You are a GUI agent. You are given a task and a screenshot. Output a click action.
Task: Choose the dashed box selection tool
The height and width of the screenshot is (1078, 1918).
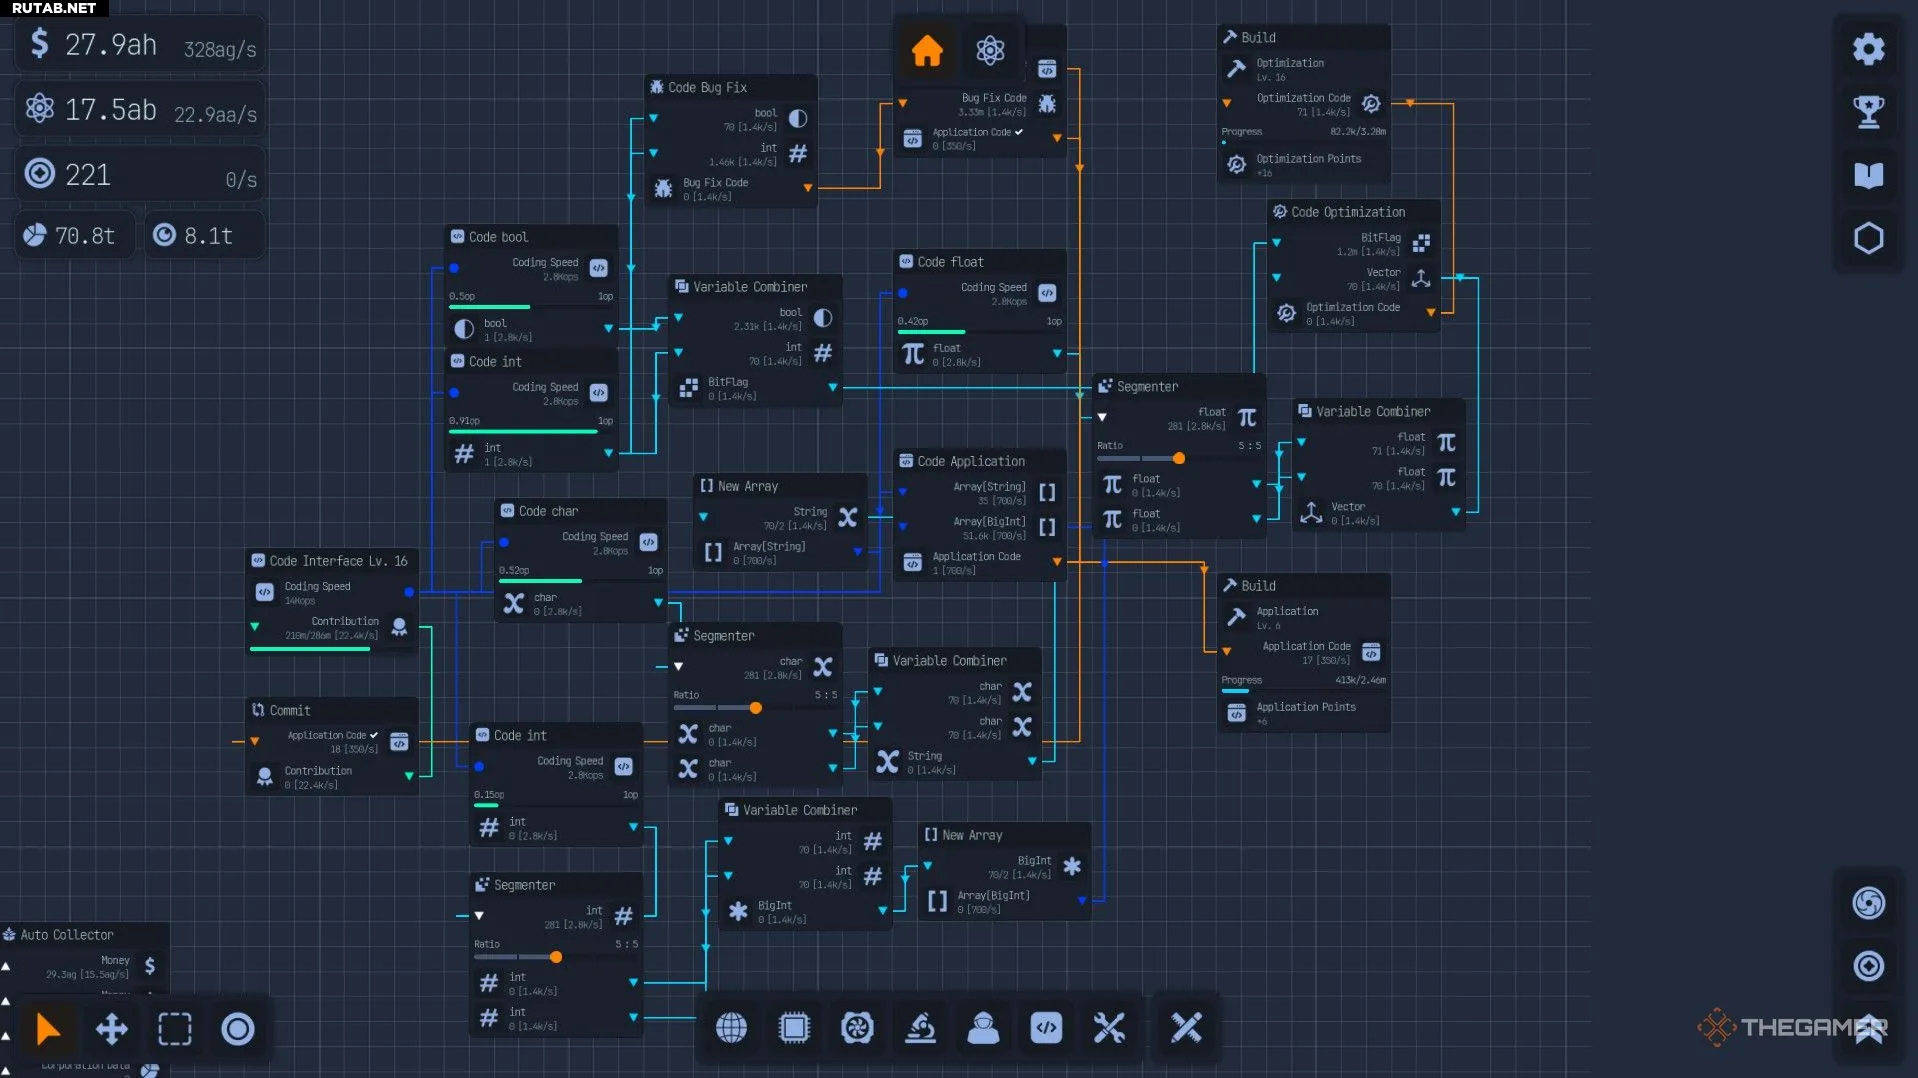(174, 1028)
